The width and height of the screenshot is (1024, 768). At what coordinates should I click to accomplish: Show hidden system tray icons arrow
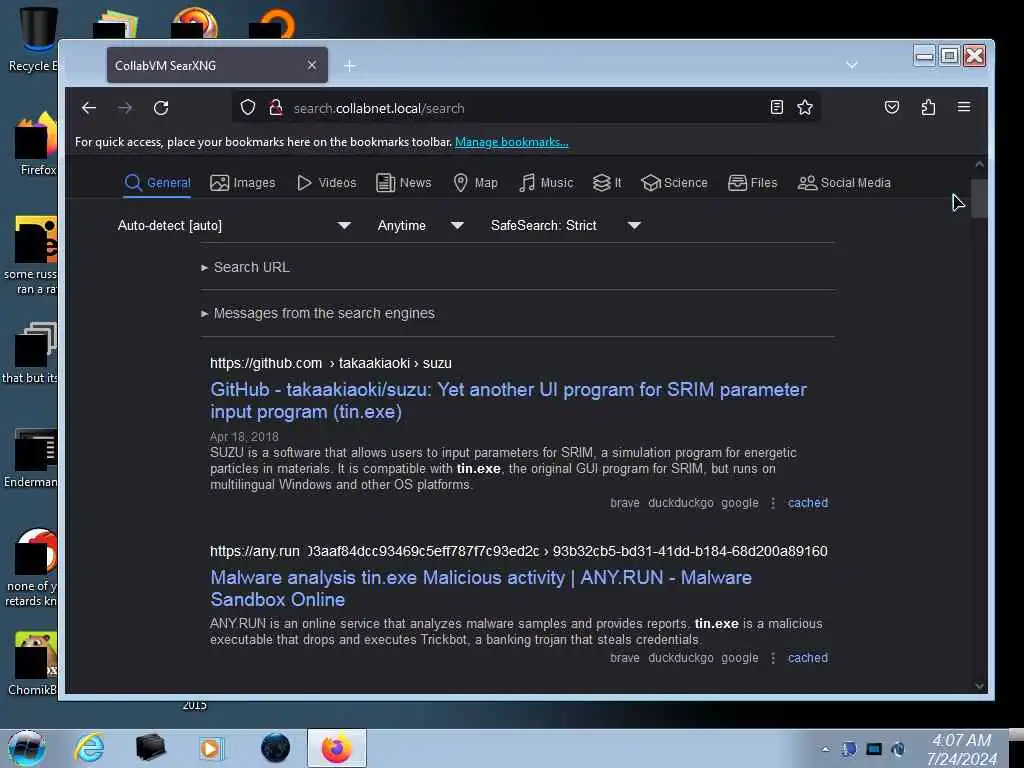click(x=825, y=750)
